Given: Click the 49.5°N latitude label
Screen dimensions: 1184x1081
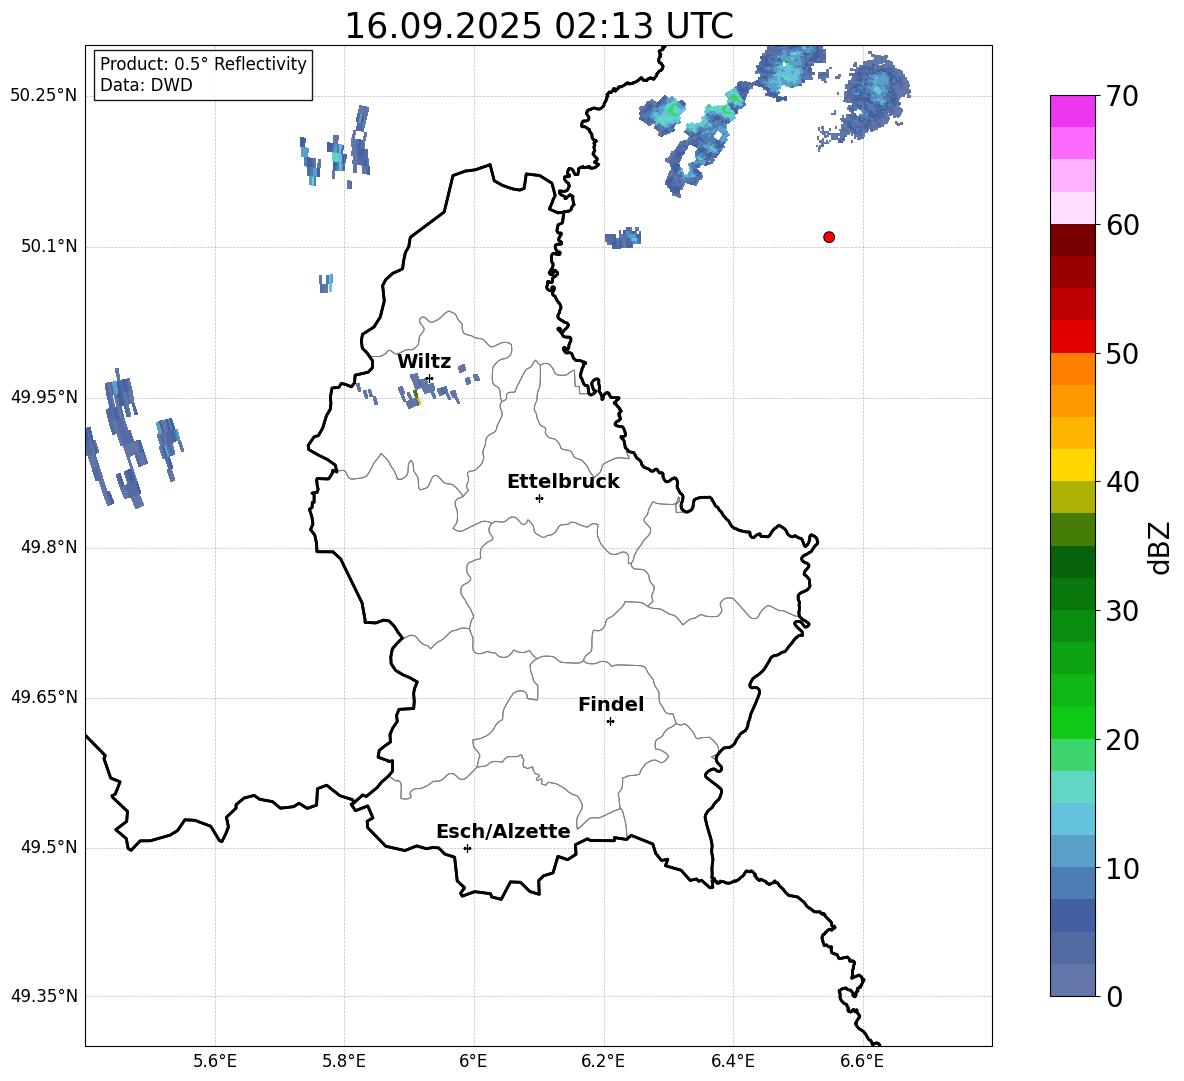Looking at the screenshot, I should pos(48,847).
